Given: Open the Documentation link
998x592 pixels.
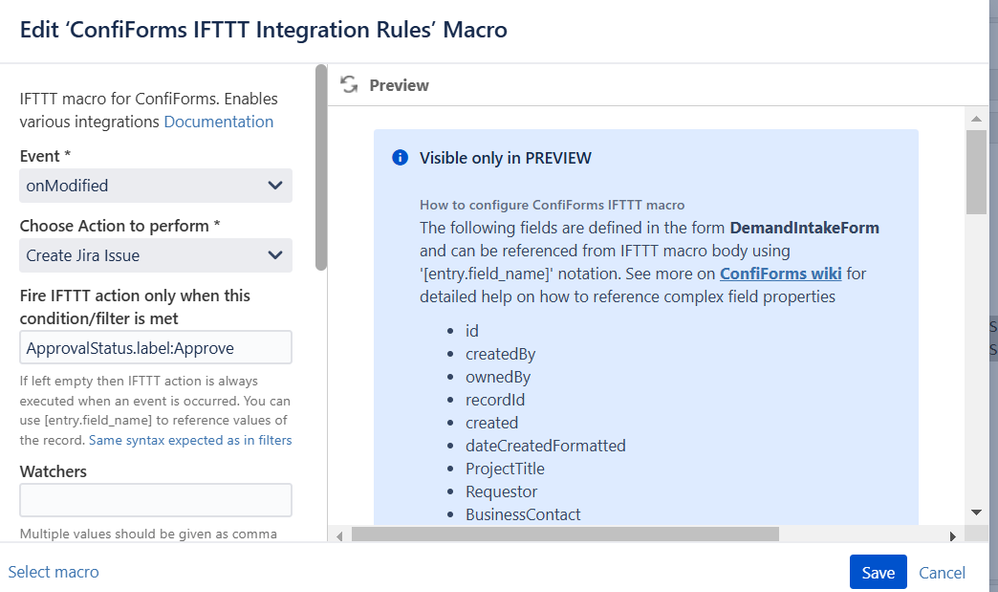Looking at the screenshot, I should coord(218,121).
